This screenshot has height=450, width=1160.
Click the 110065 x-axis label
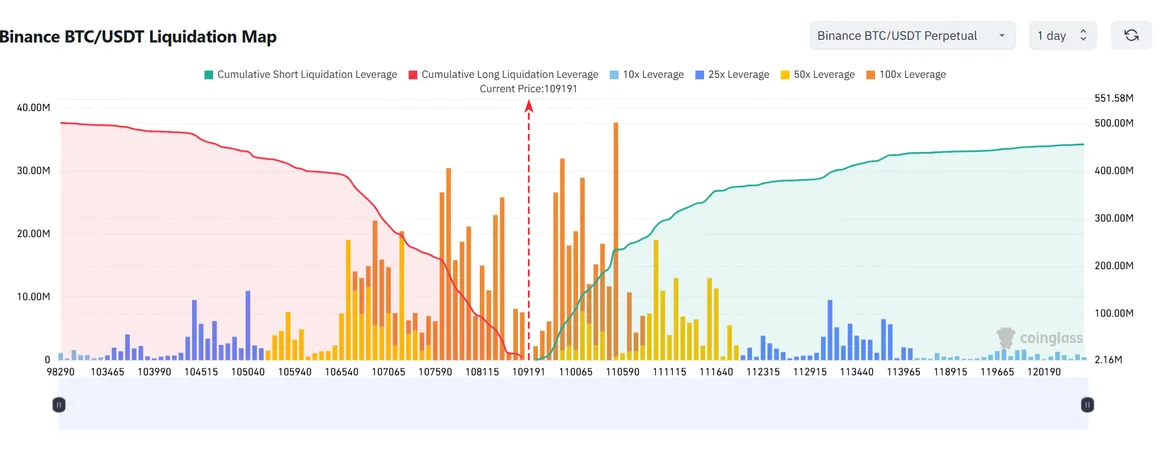[576, 372]
